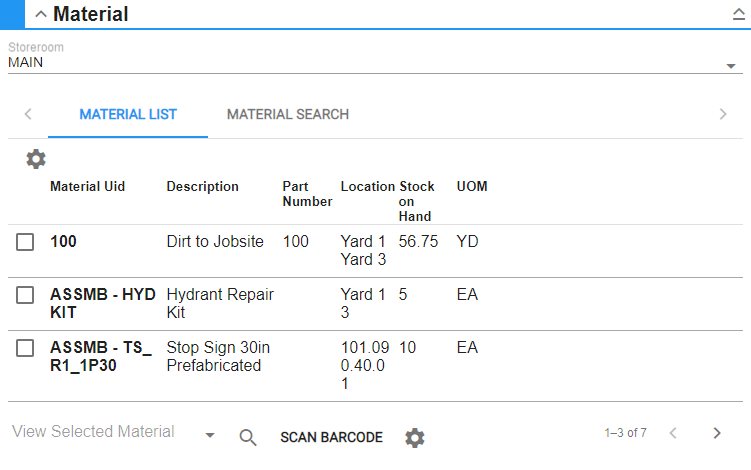Click the search magnifier icon
Image resolution: width=751 pixels, height=470 pixels.
click(x=248, y=437)
